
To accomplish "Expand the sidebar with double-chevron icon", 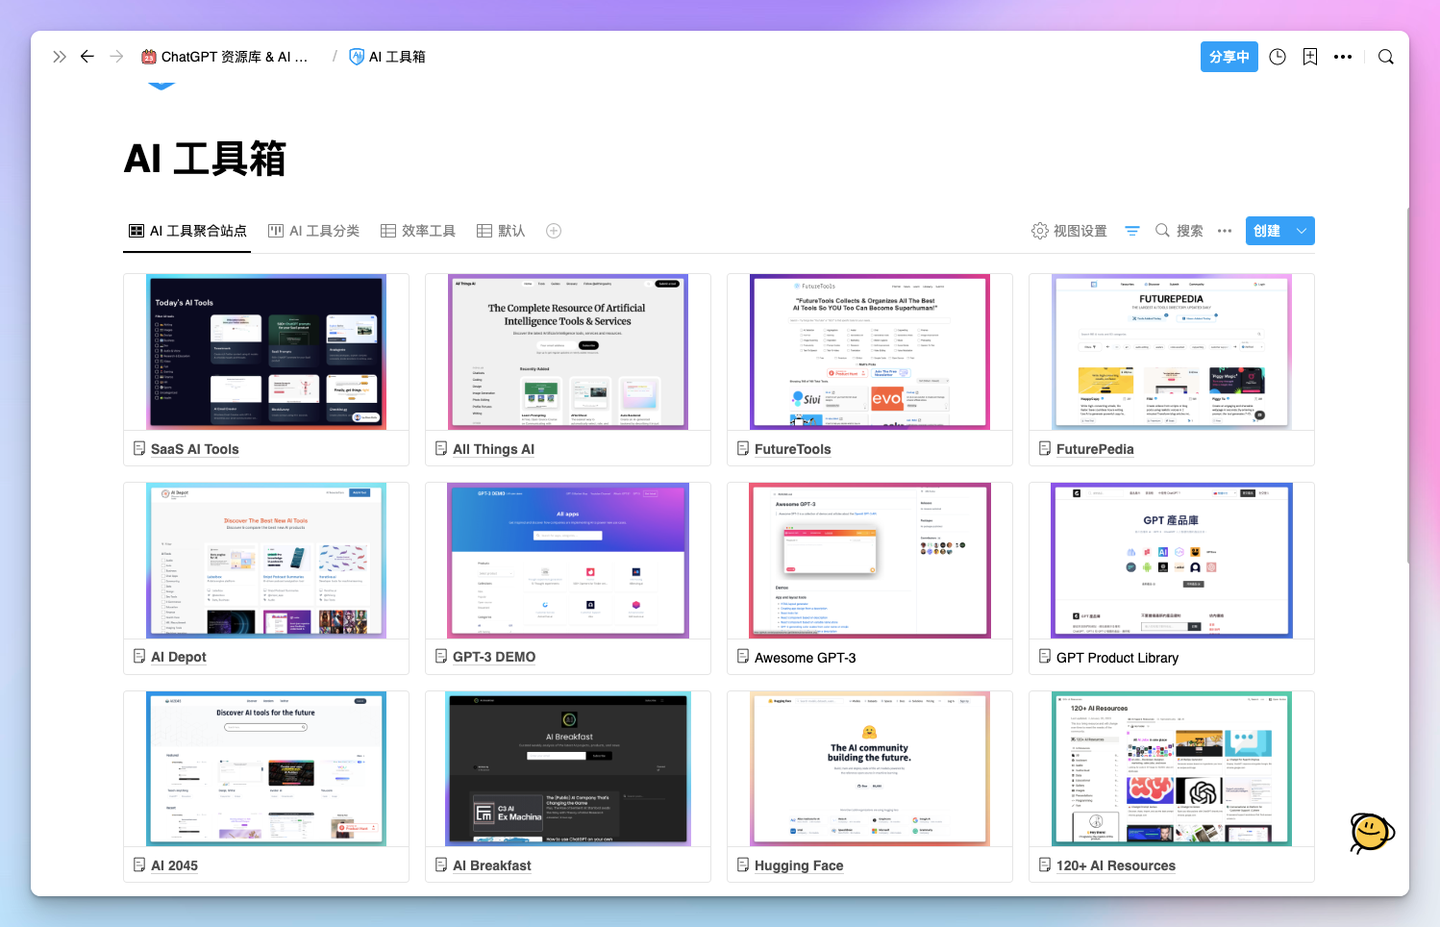I will pyautogui.click(x=60, y=57).
